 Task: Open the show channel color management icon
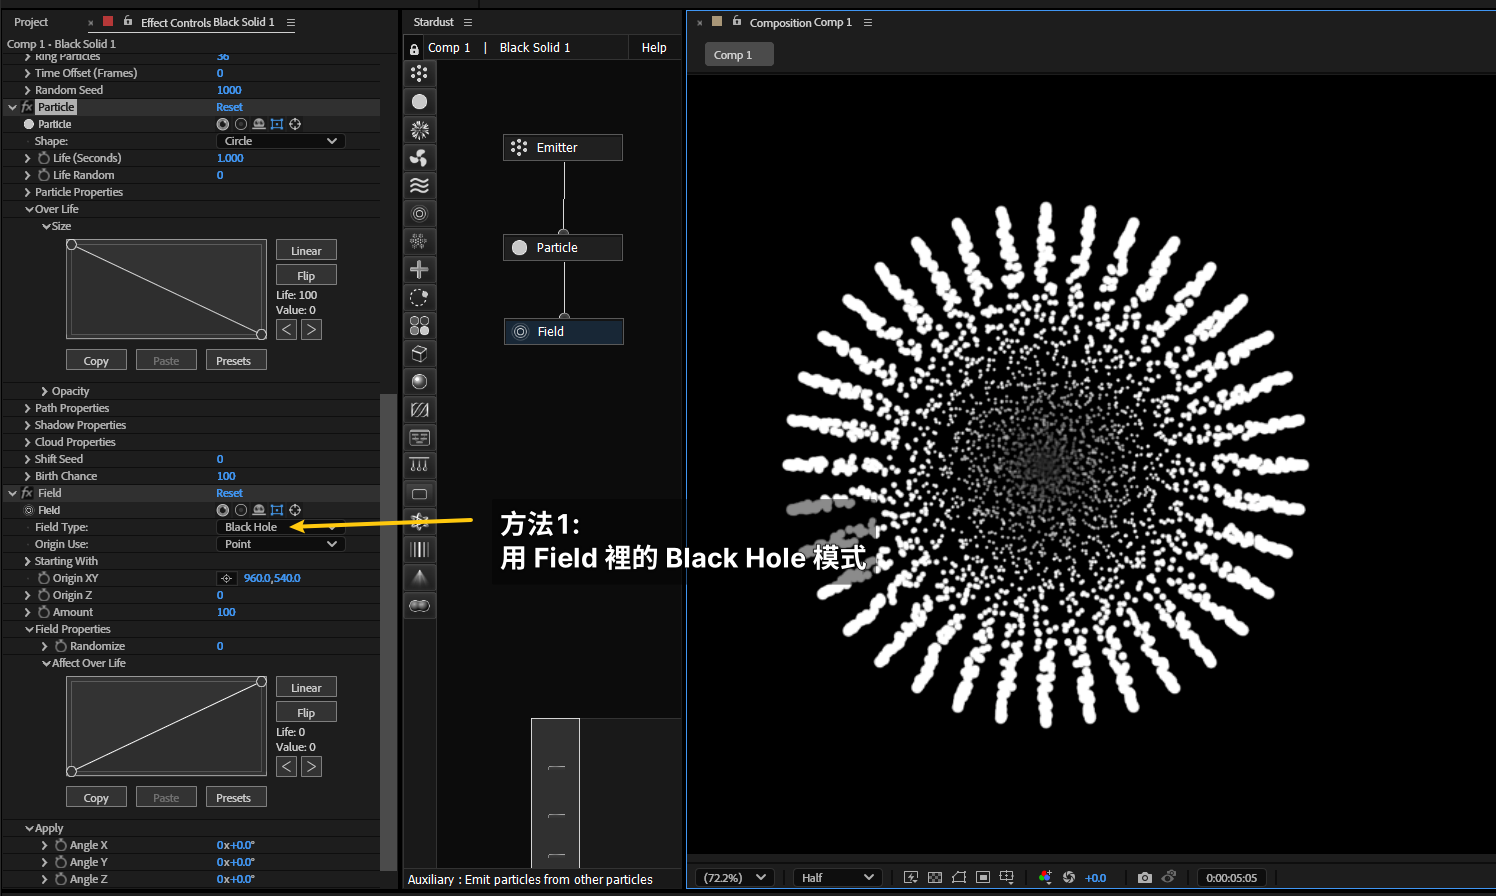coord(1045,878)
